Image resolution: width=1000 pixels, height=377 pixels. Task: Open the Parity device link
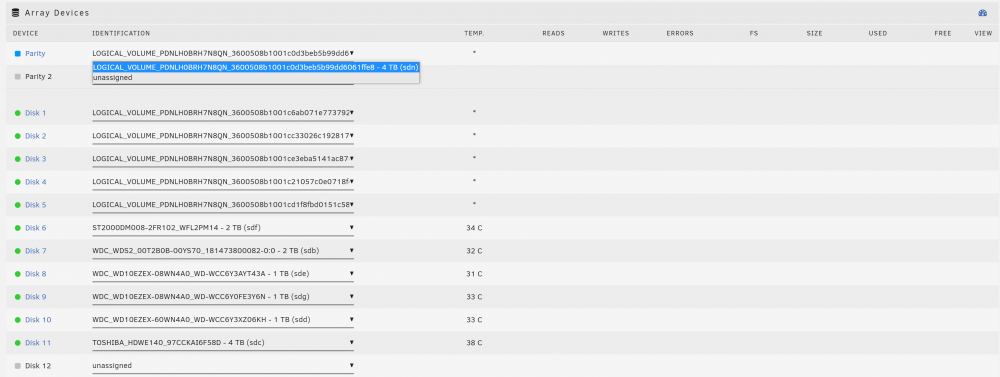pyautogui.click(x=35, y=54)
